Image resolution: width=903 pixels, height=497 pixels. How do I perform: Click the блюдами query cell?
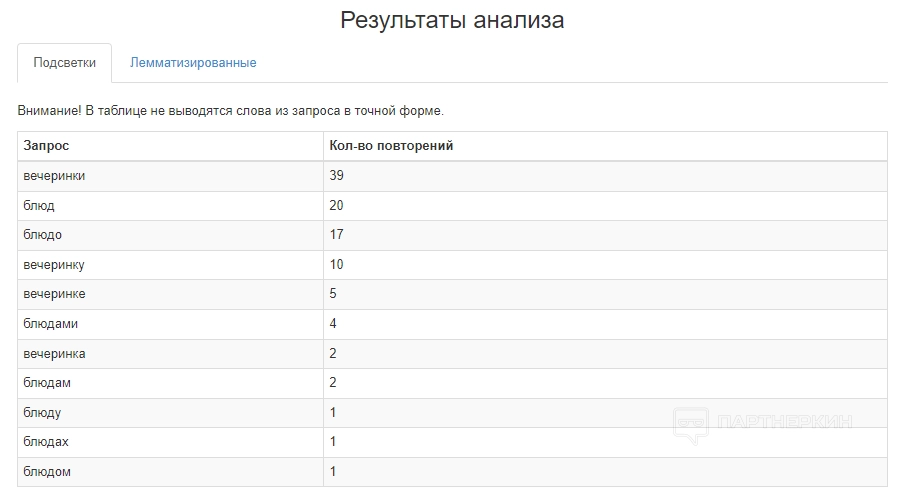coord(50,323)
